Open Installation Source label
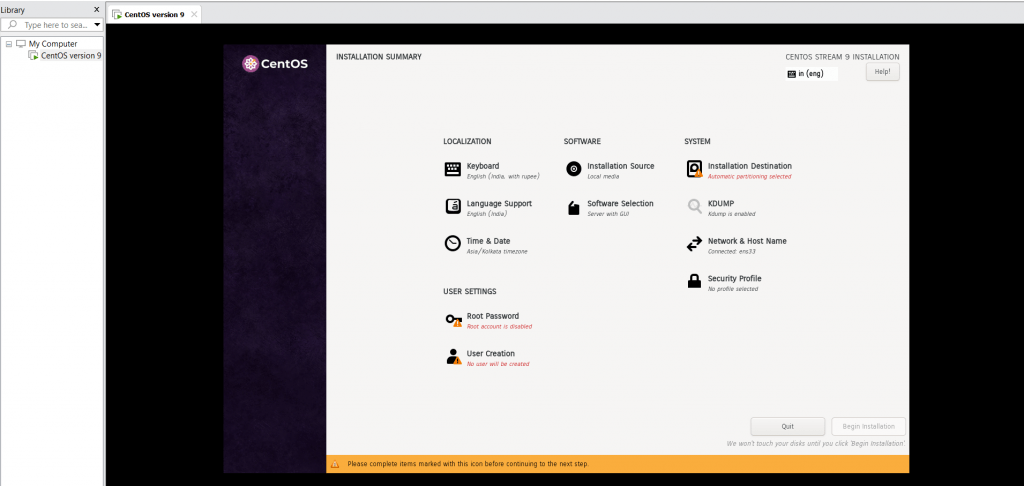Viewport: 1024px width, 486px height. click(x=620, y=166)
